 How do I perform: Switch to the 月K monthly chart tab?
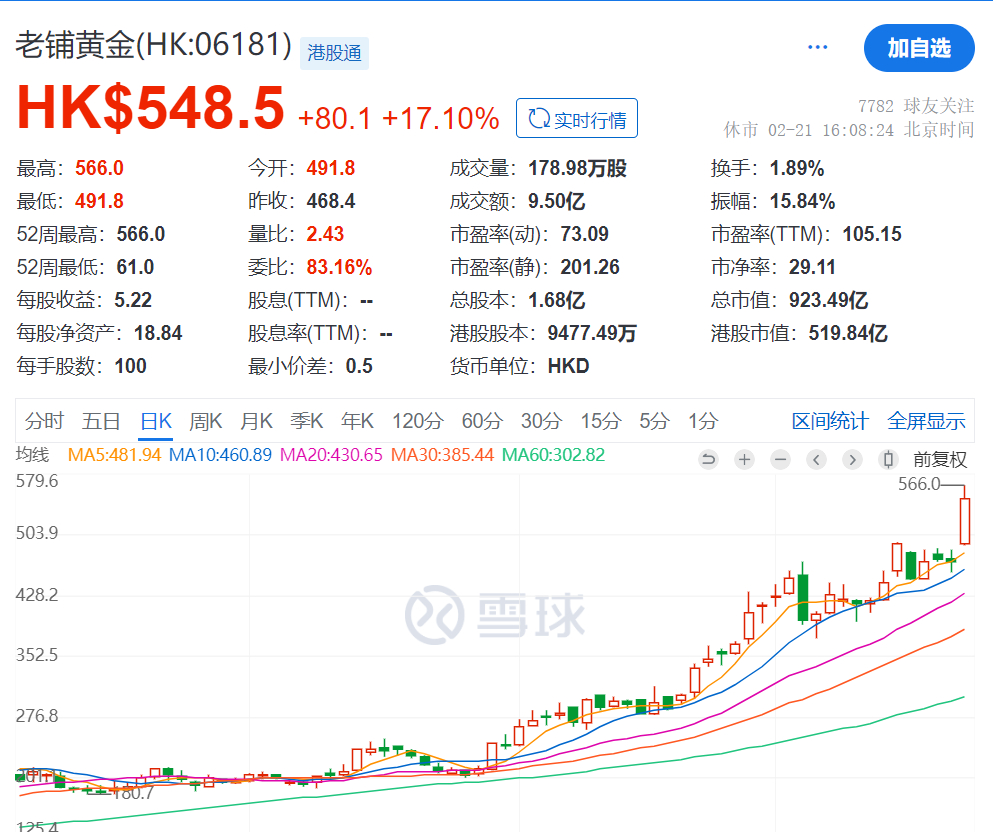(256, 421)
